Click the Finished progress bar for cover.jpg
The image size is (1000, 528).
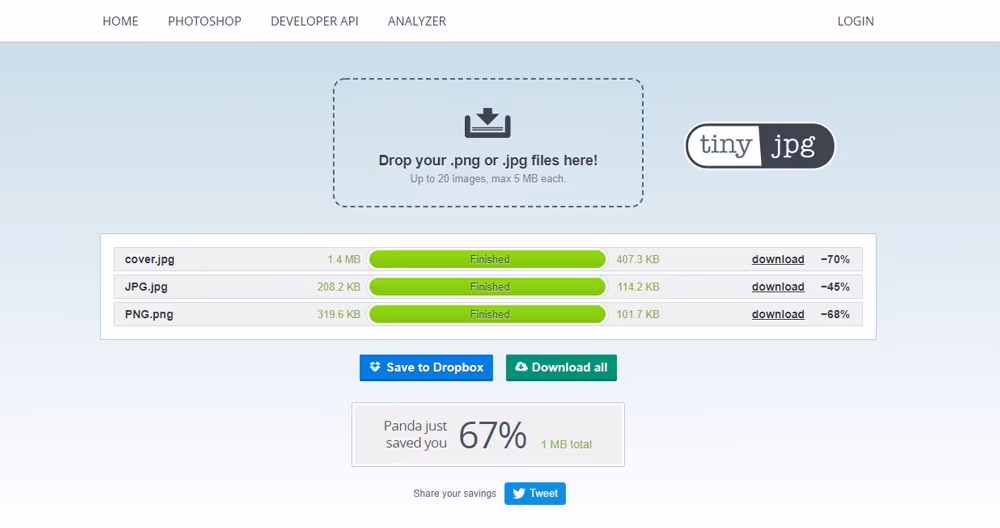click(487, 260)
